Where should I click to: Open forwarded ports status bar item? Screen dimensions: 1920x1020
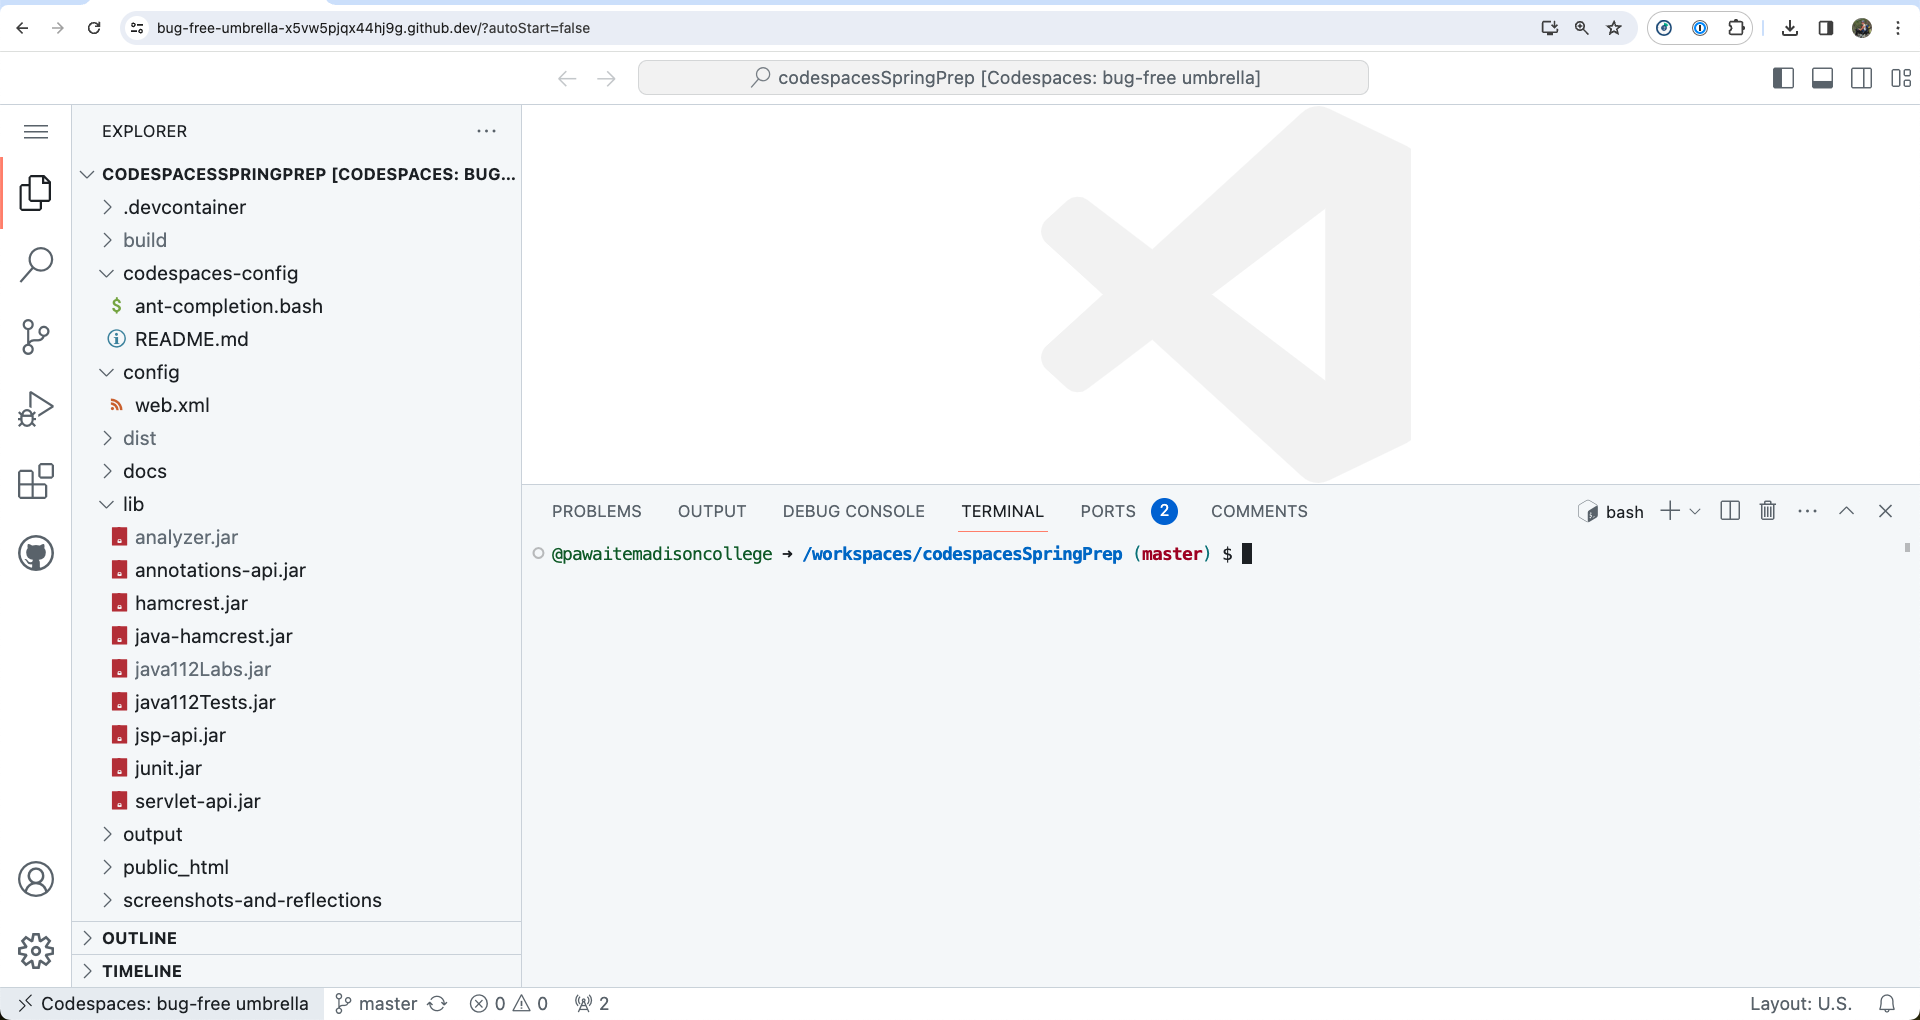[x=592, y=1003]
